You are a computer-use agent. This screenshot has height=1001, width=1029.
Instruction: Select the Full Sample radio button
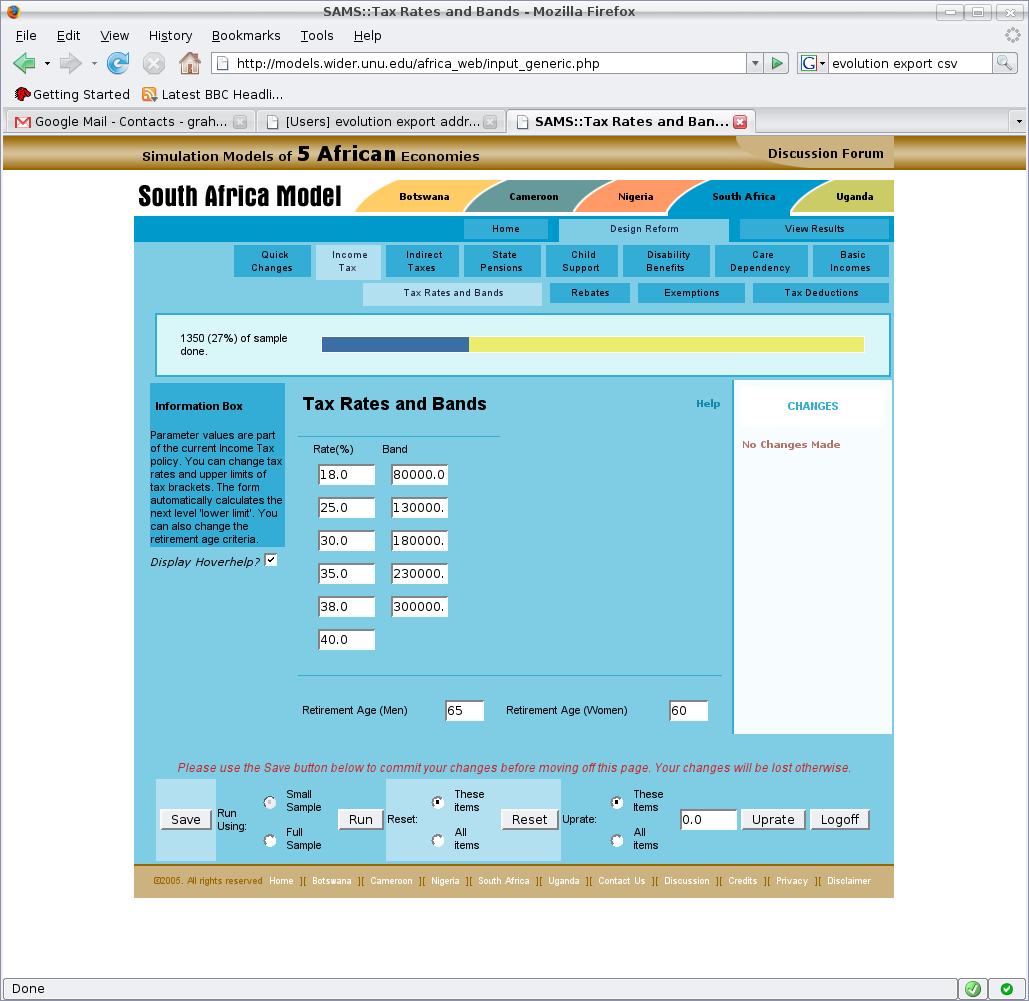(269, 840)
